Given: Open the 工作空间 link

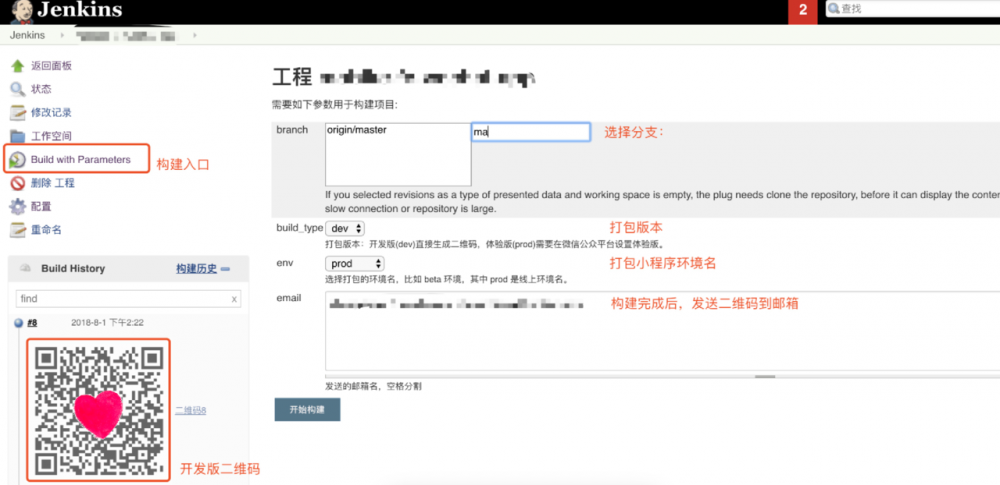Looking at the screenshot, I should point(51,136).
